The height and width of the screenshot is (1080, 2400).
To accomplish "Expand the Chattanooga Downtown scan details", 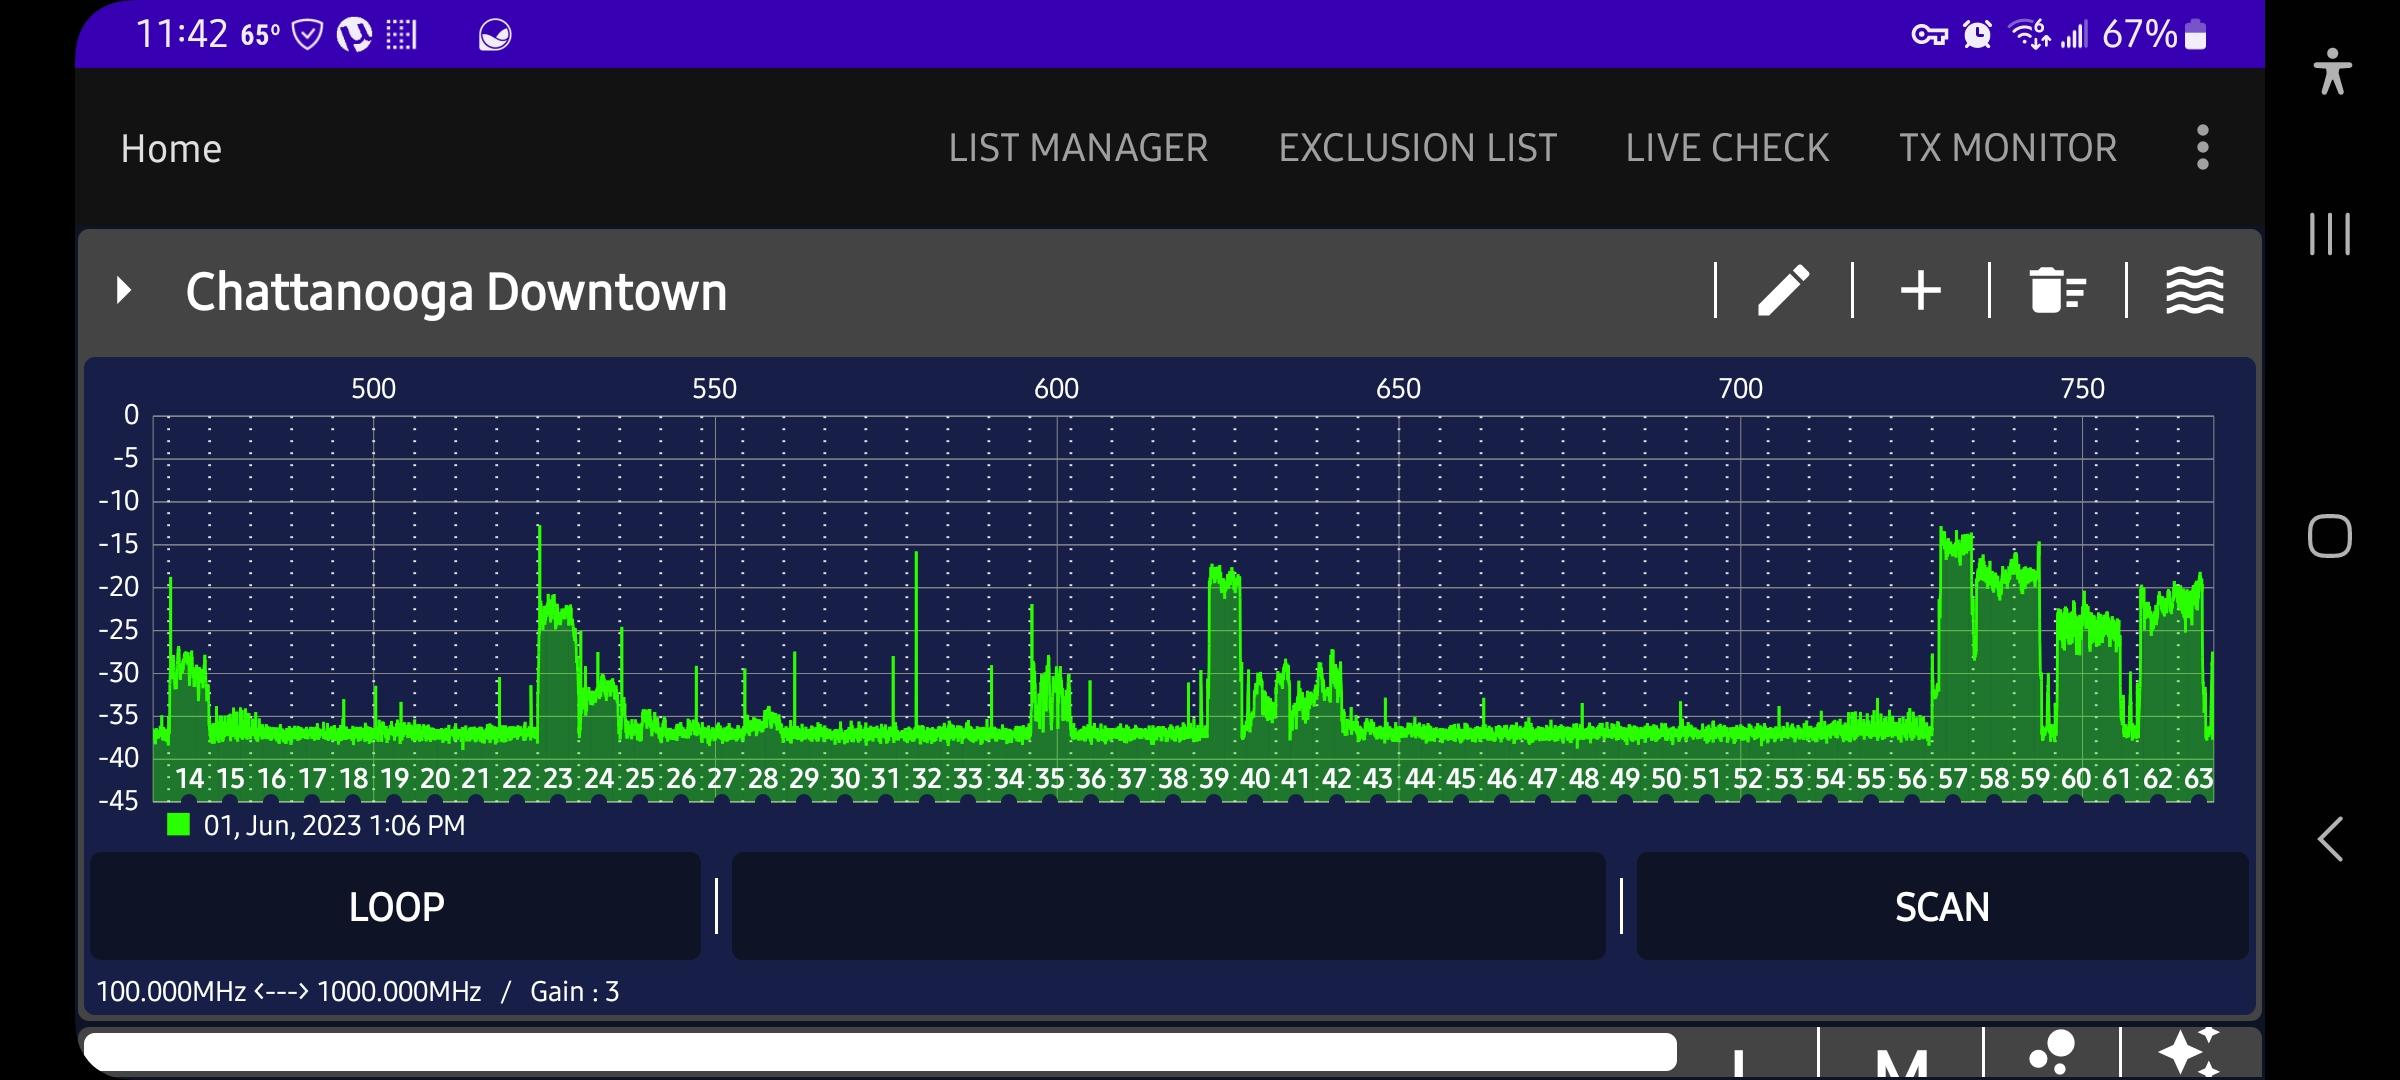I will coord(124,291).
